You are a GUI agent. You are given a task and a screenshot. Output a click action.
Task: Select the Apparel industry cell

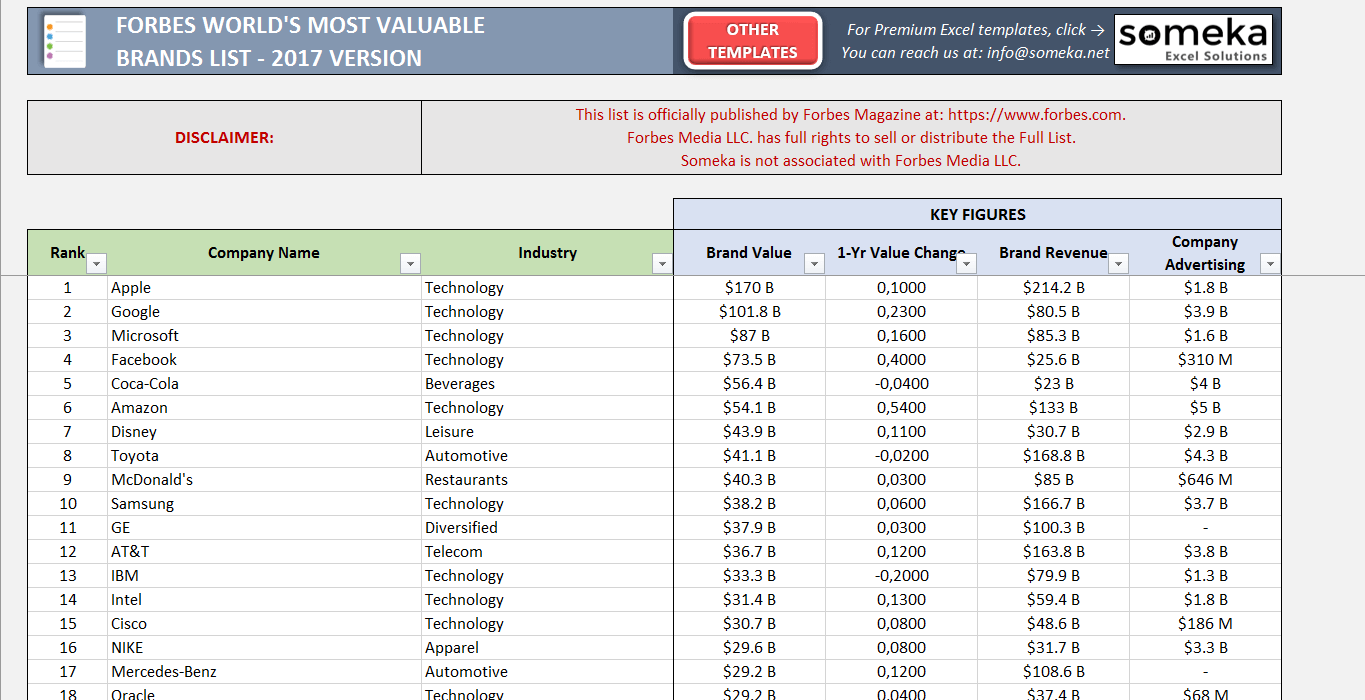pyautogui.click(x=547, y=648)
